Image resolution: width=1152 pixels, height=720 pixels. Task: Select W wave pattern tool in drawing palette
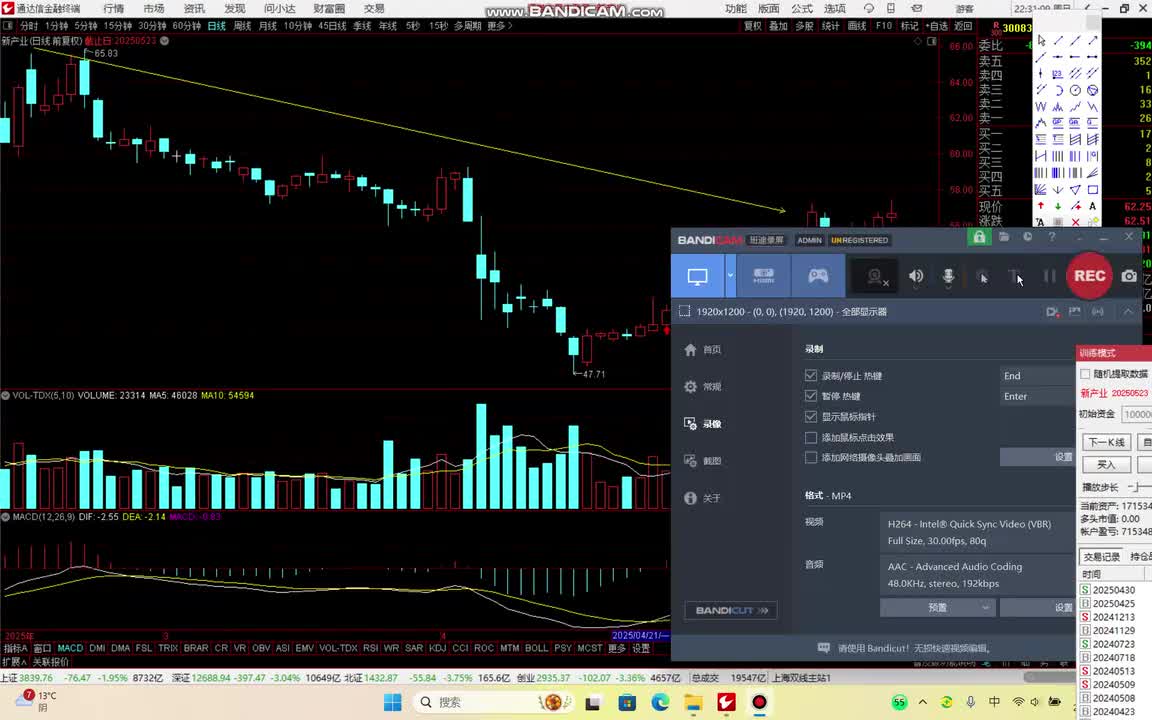(x=1041, y=107)
